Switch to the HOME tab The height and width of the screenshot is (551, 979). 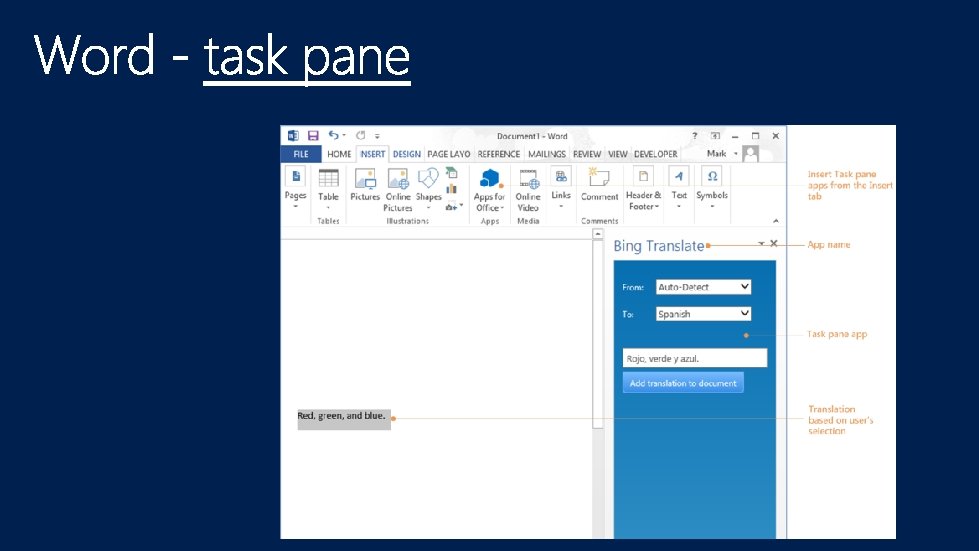(339, 154)
